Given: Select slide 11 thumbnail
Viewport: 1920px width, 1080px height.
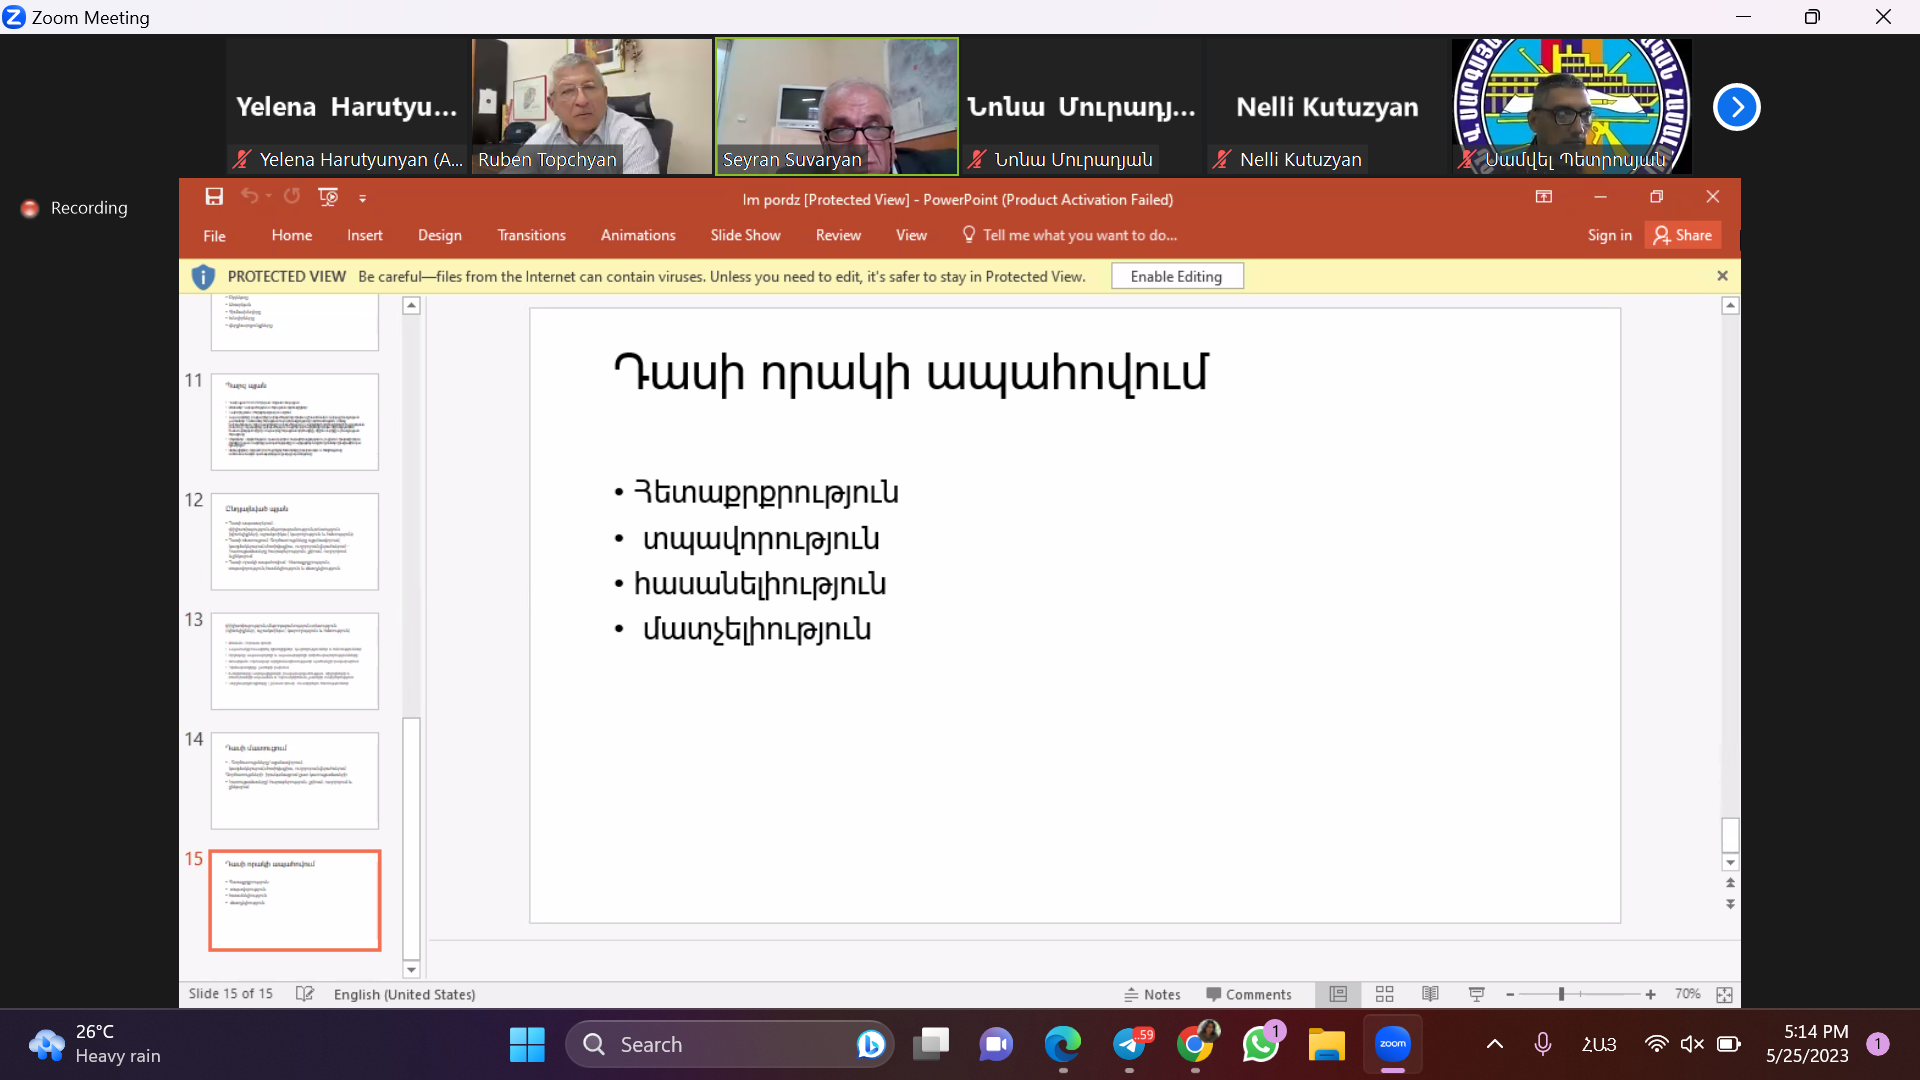Looking at the screenshot, I should pyautogui.click(x=295, y=422).
